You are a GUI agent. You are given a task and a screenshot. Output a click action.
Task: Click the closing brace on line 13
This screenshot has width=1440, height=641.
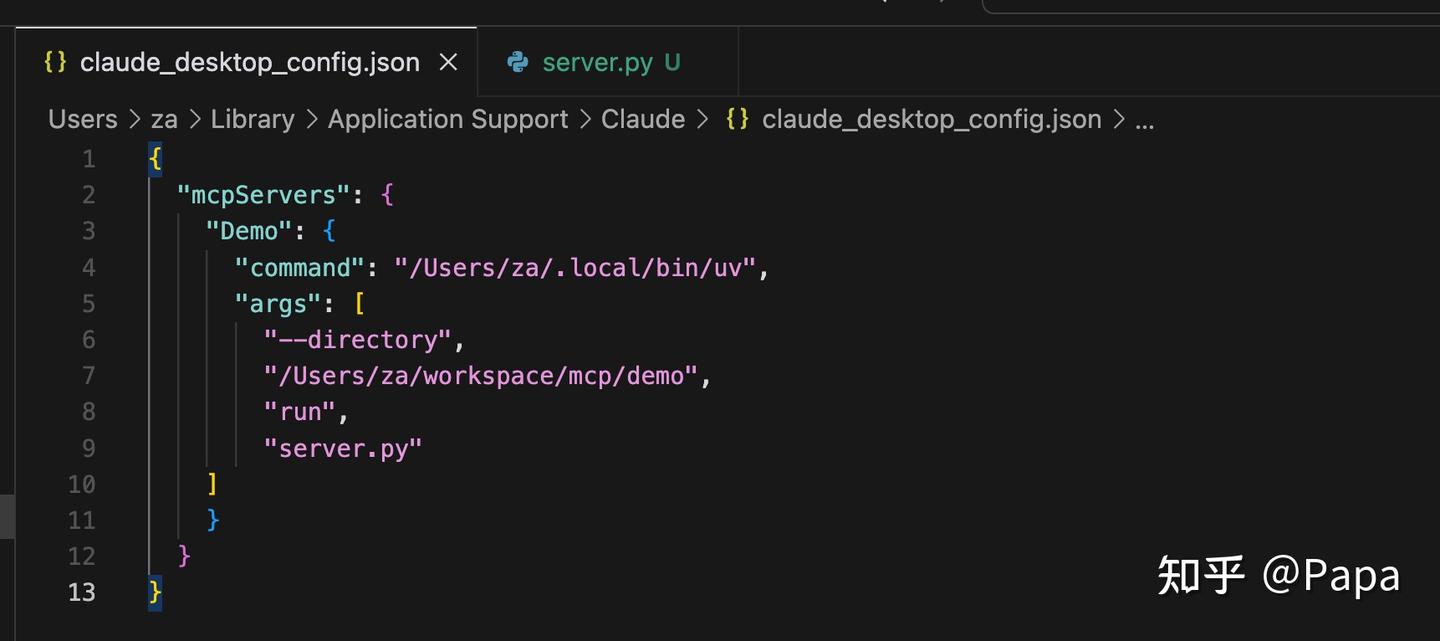(x=155, y=592)
